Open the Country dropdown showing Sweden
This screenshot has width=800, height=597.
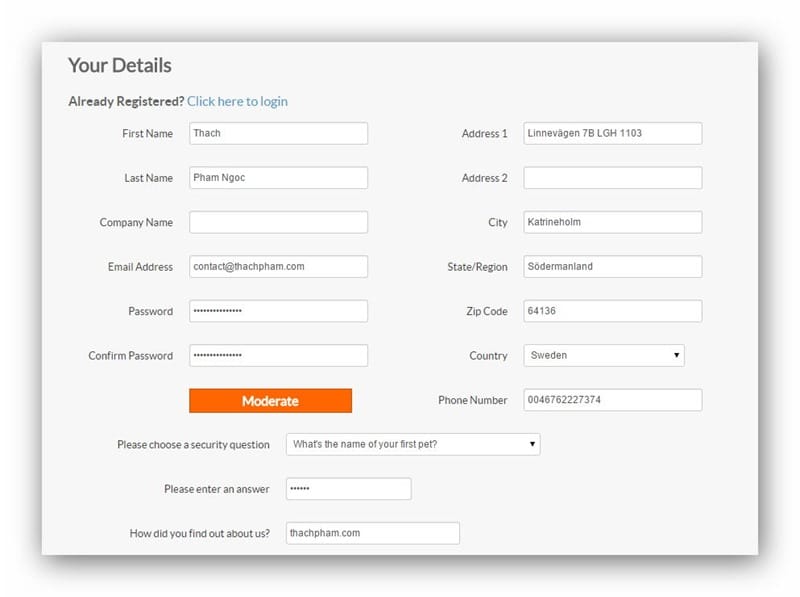604,356
